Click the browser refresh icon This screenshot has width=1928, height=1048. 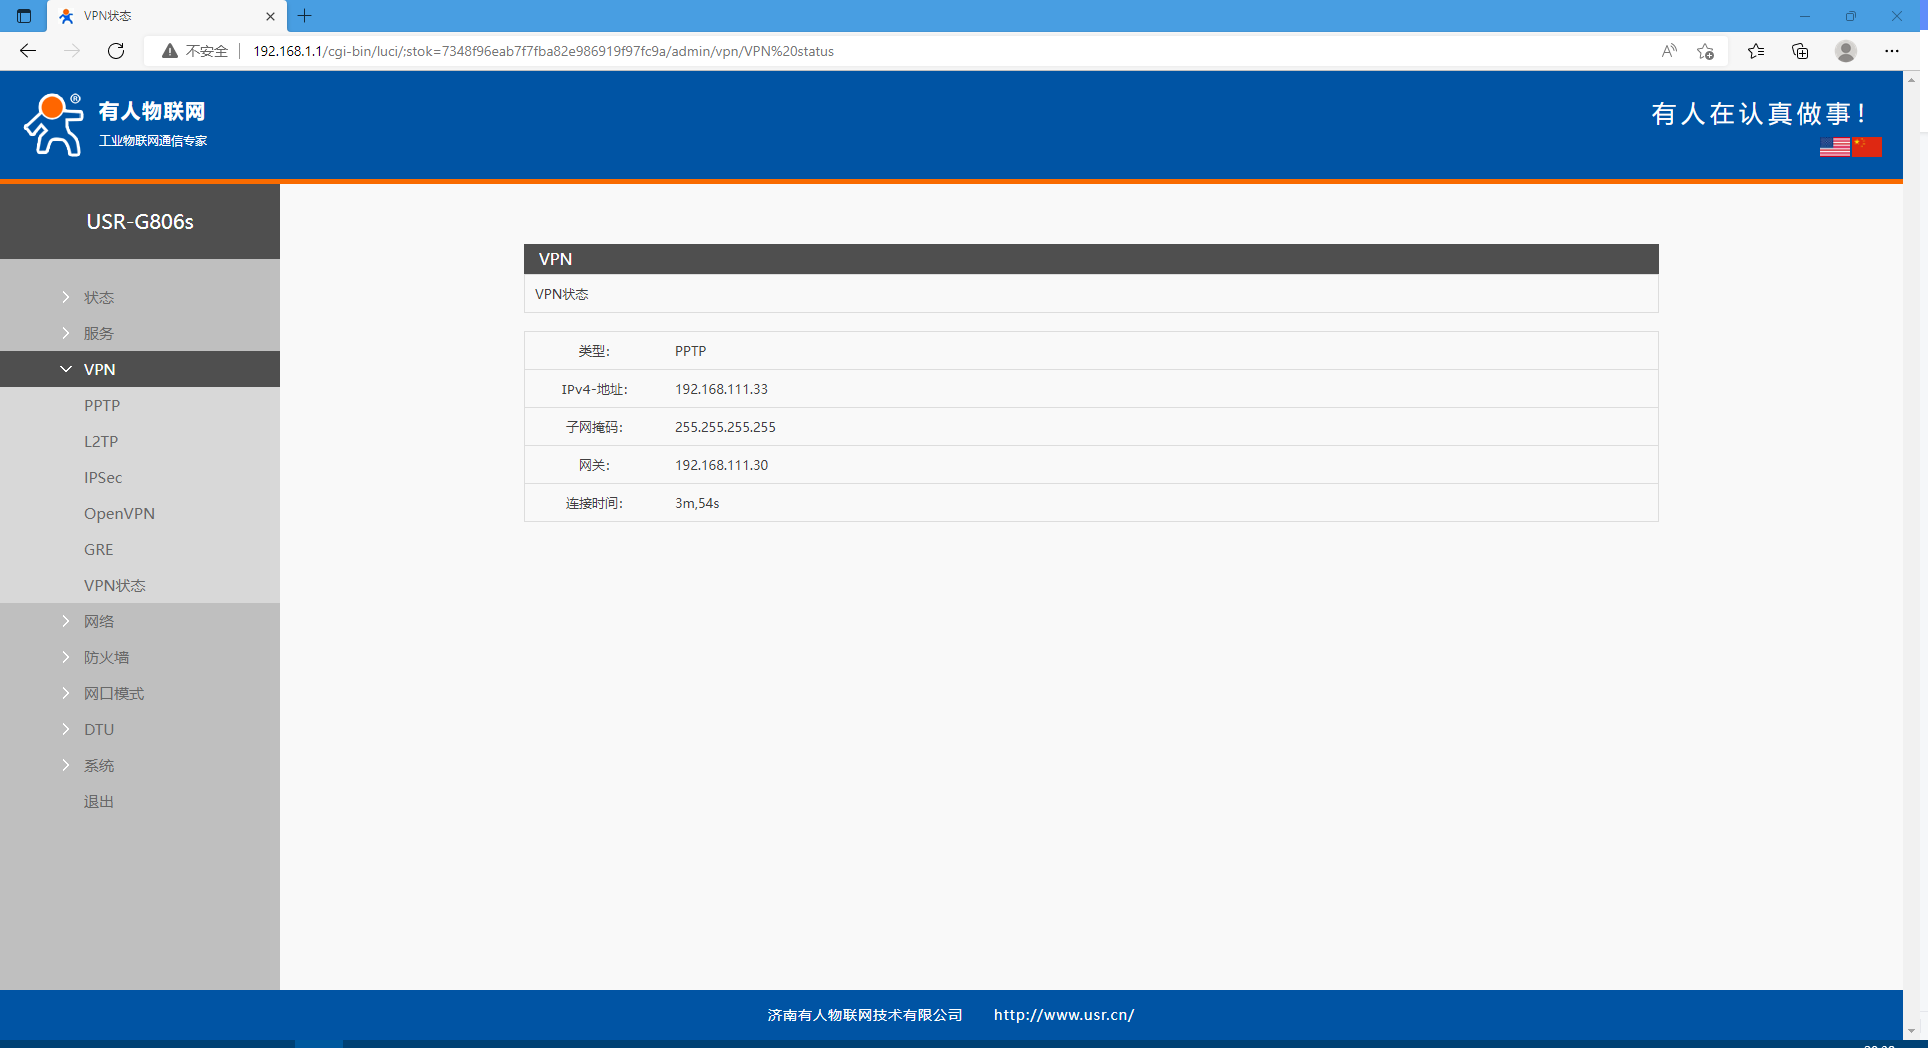[x=116, y=51]
